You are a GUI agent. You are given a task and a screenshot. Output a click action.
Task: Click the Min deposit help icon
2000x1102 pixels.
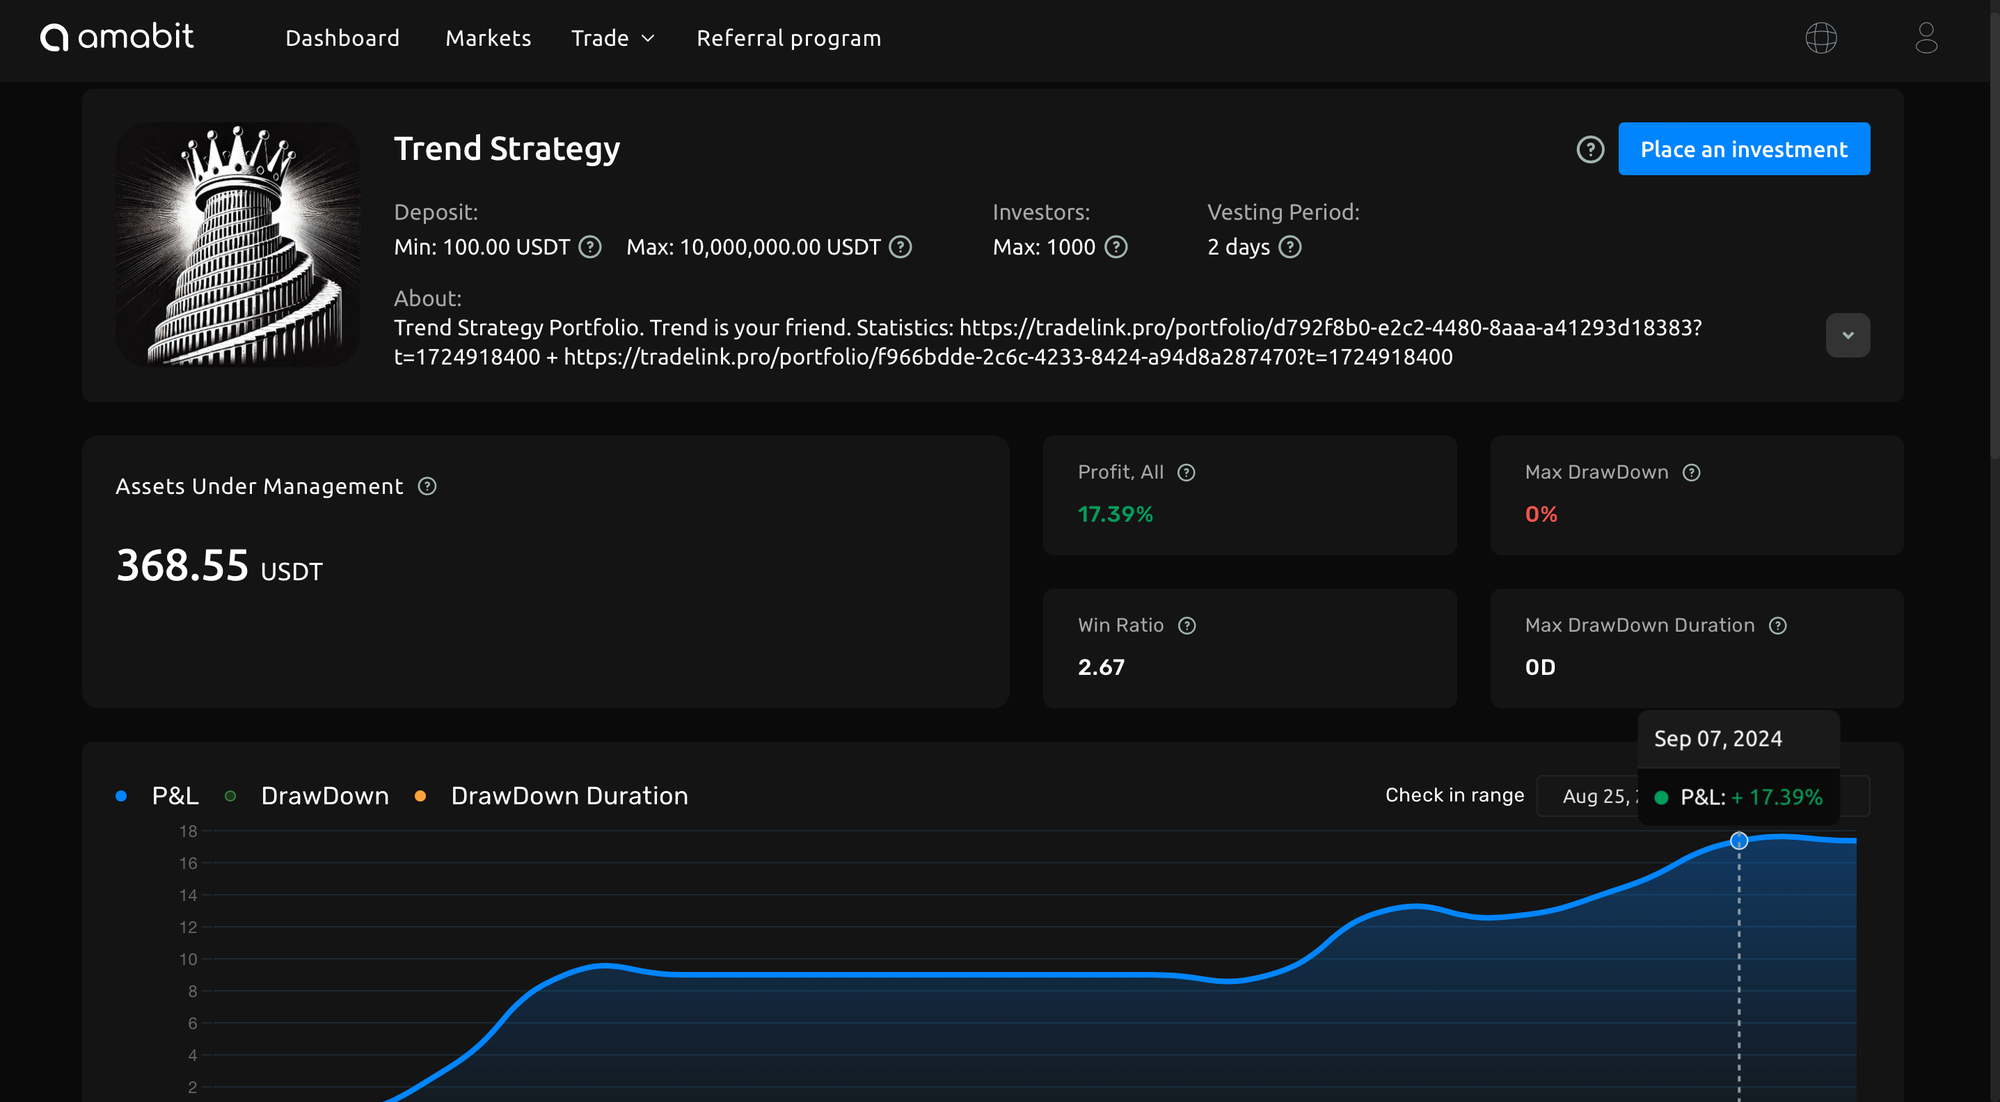coord(590,247)
